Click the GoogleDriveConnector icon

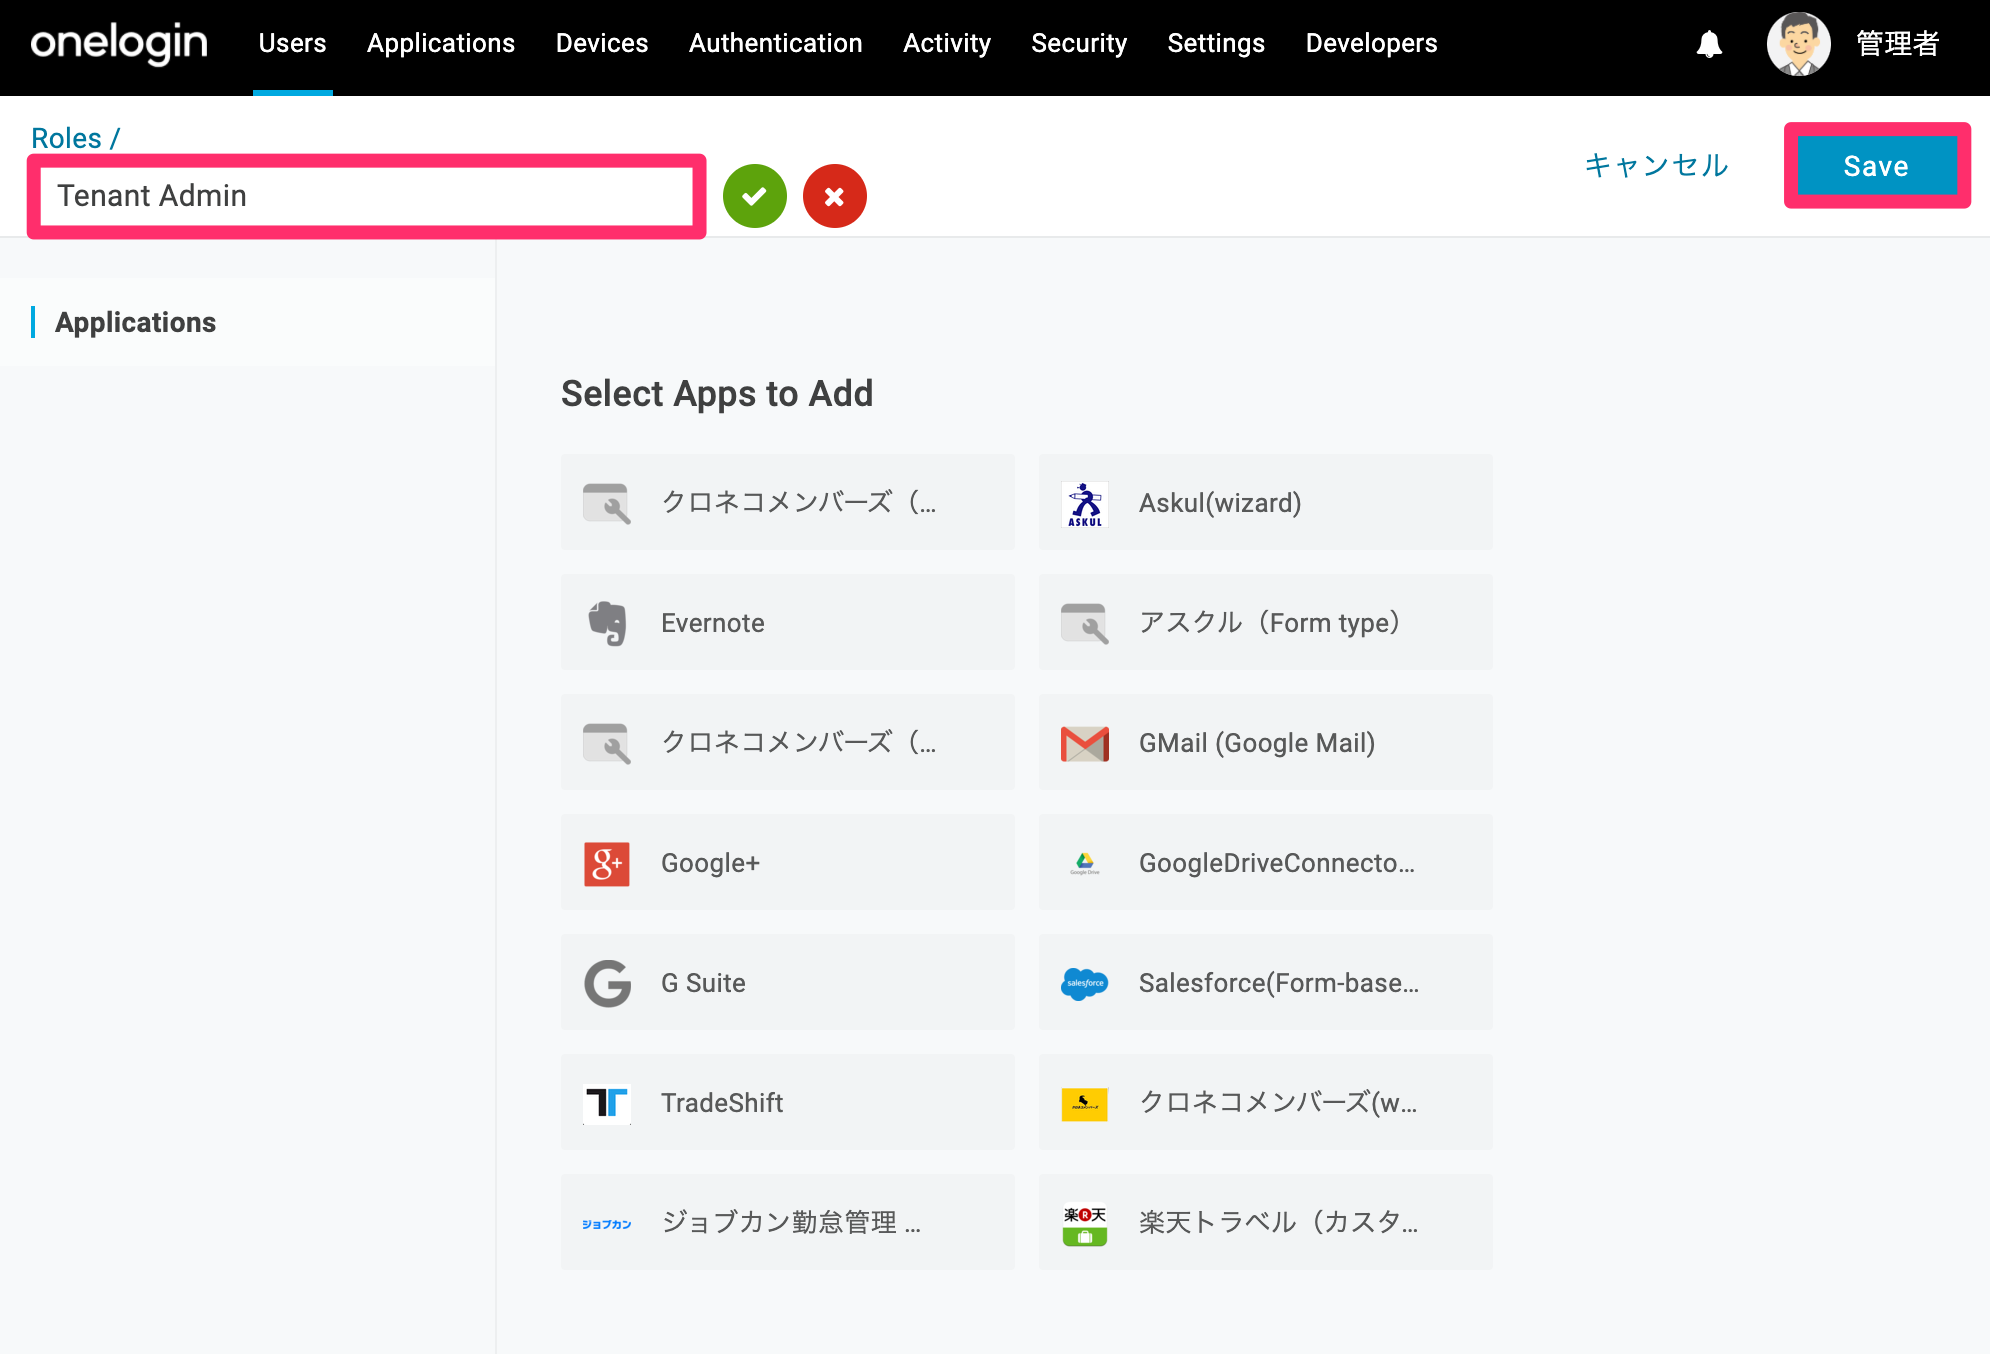[1085, 863]
